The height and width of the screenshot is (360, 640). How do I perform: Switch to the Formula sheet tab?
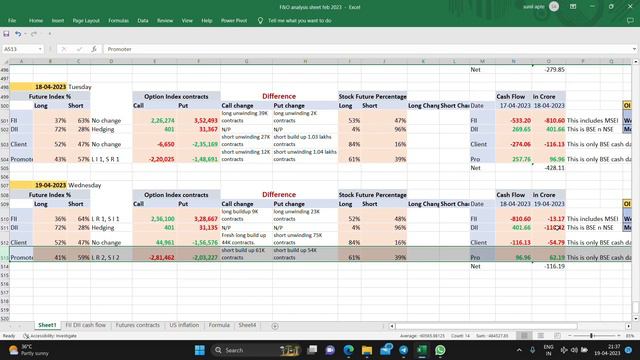219,325
